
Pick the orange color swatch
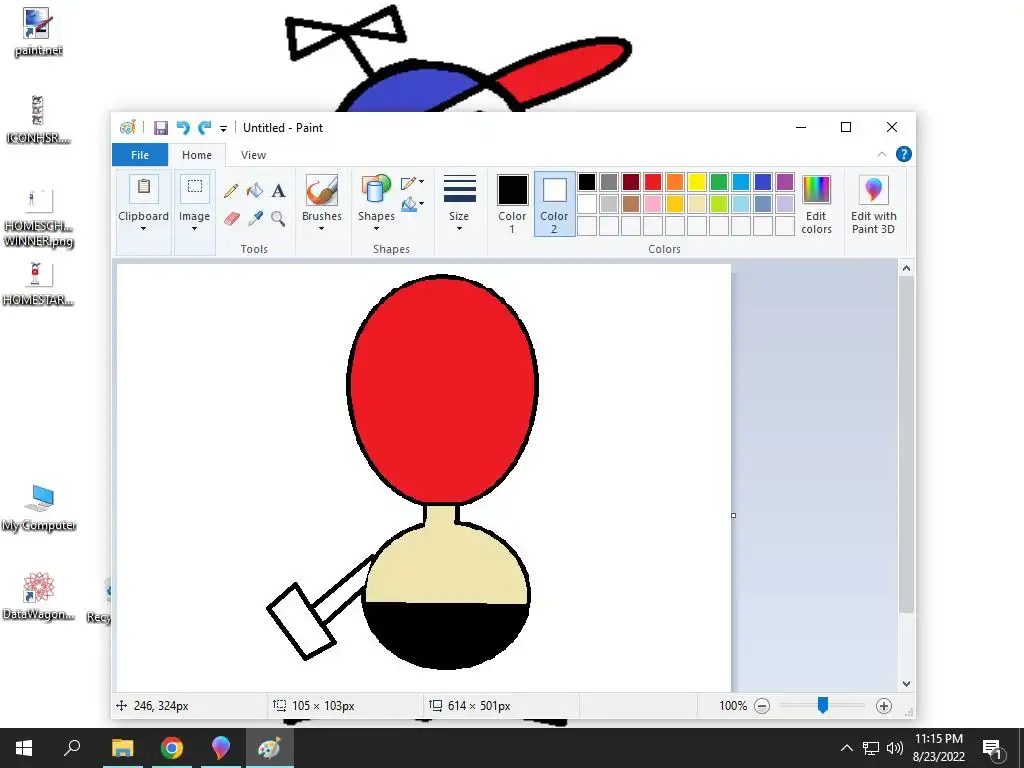point(675,182)
